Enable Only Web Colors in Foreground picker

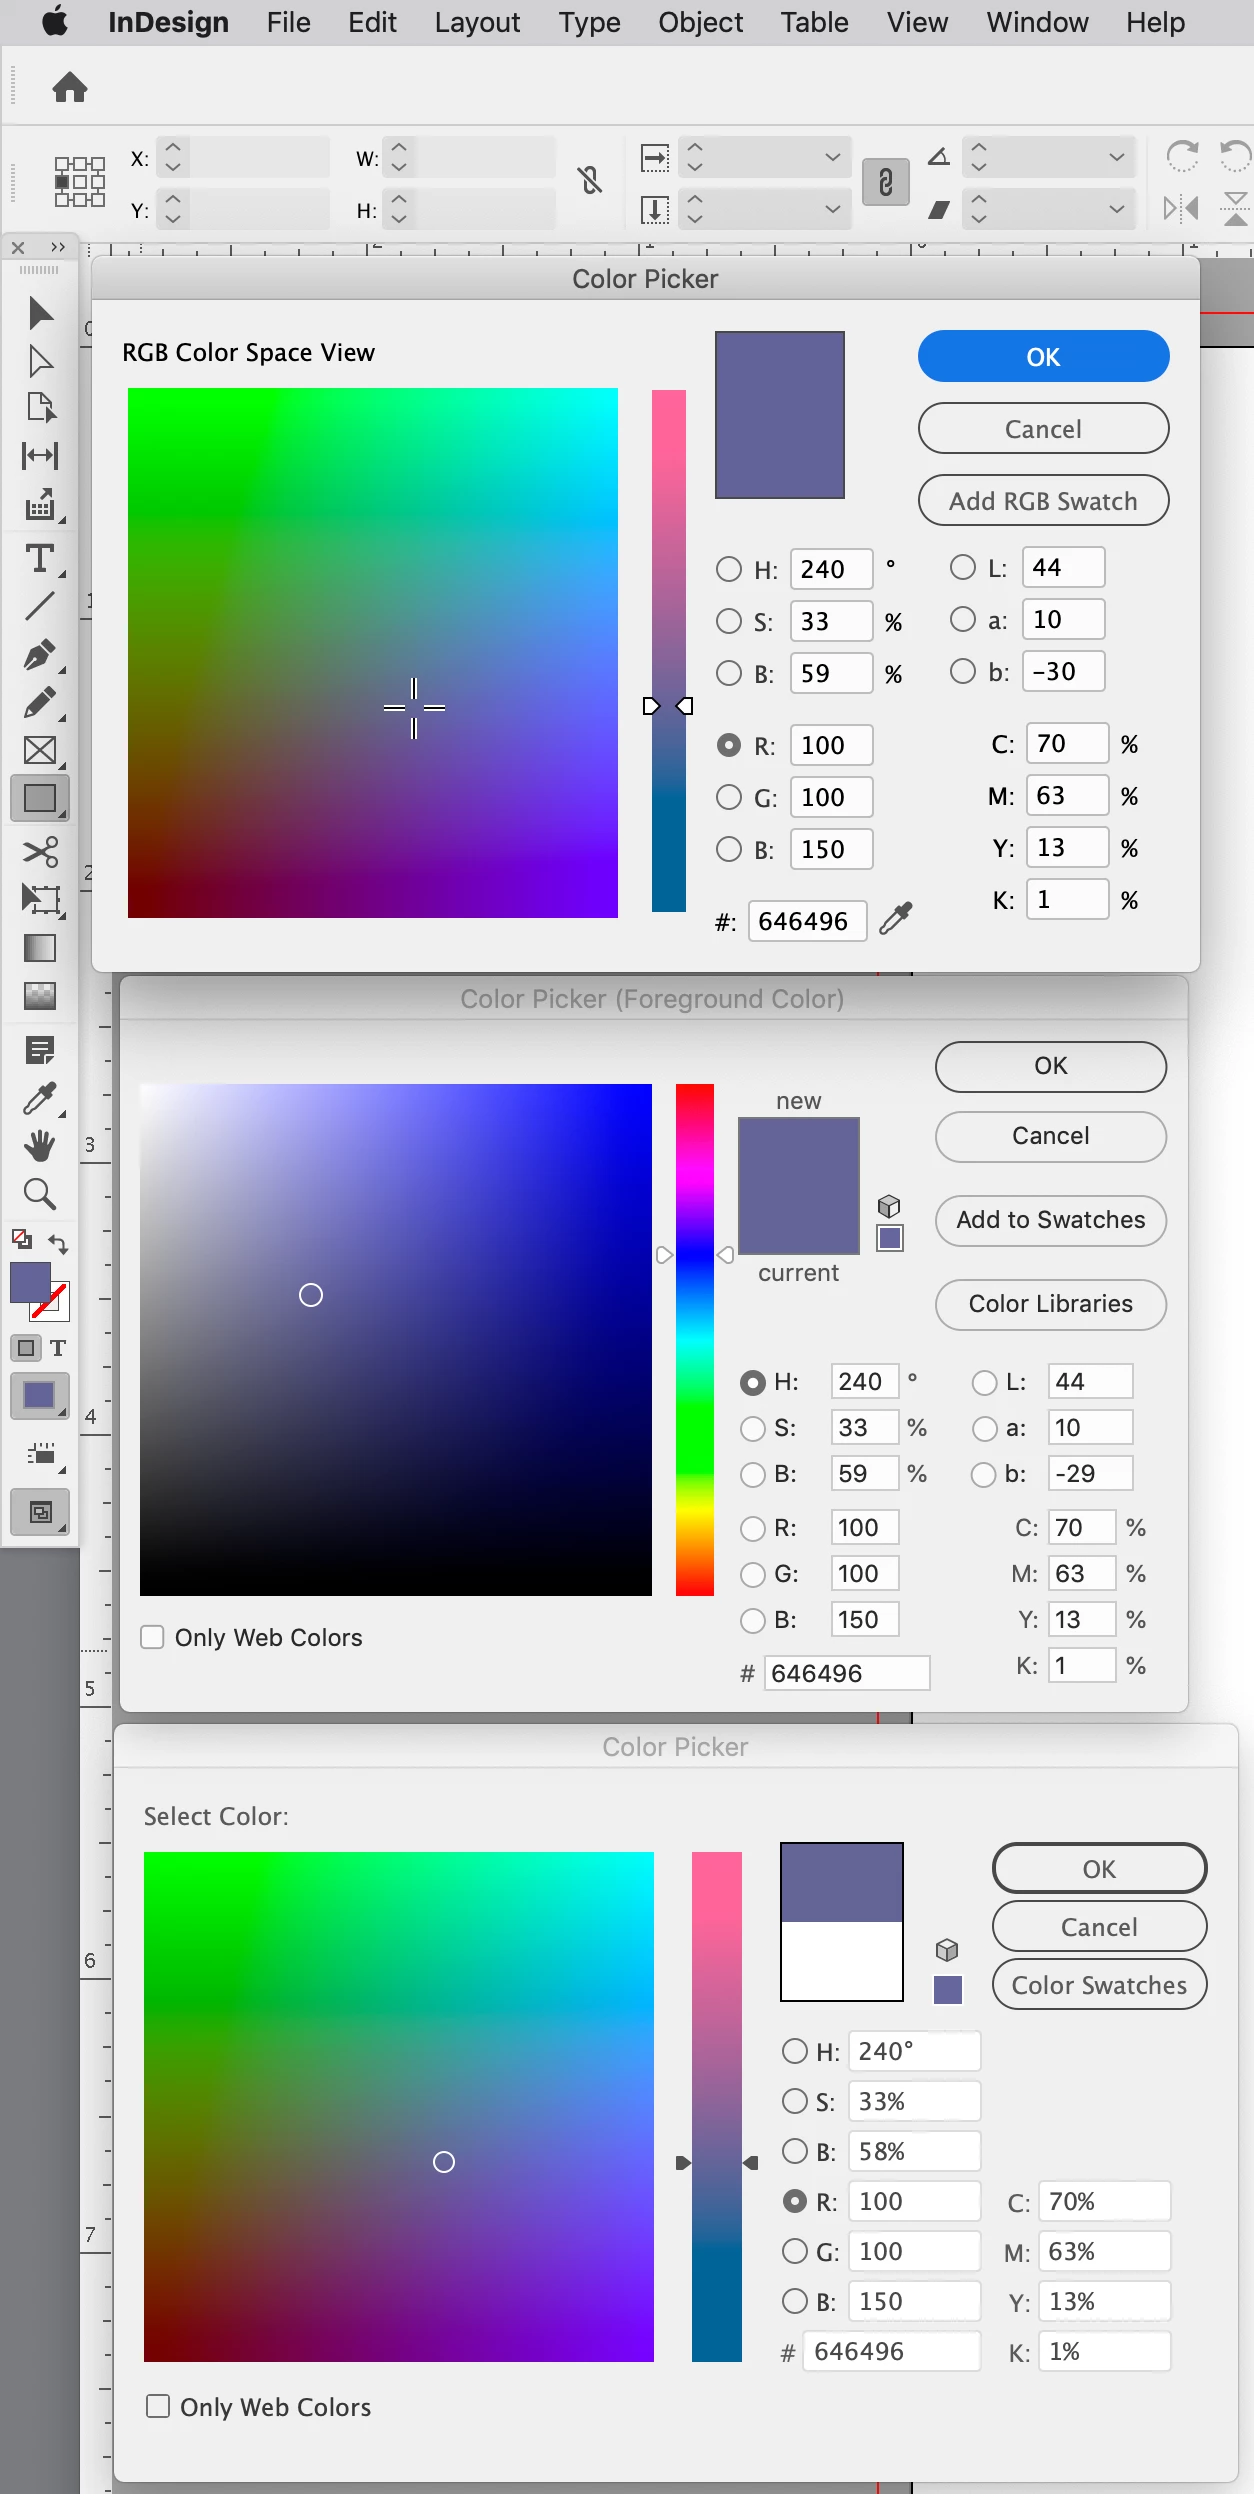click(152, 1637)
